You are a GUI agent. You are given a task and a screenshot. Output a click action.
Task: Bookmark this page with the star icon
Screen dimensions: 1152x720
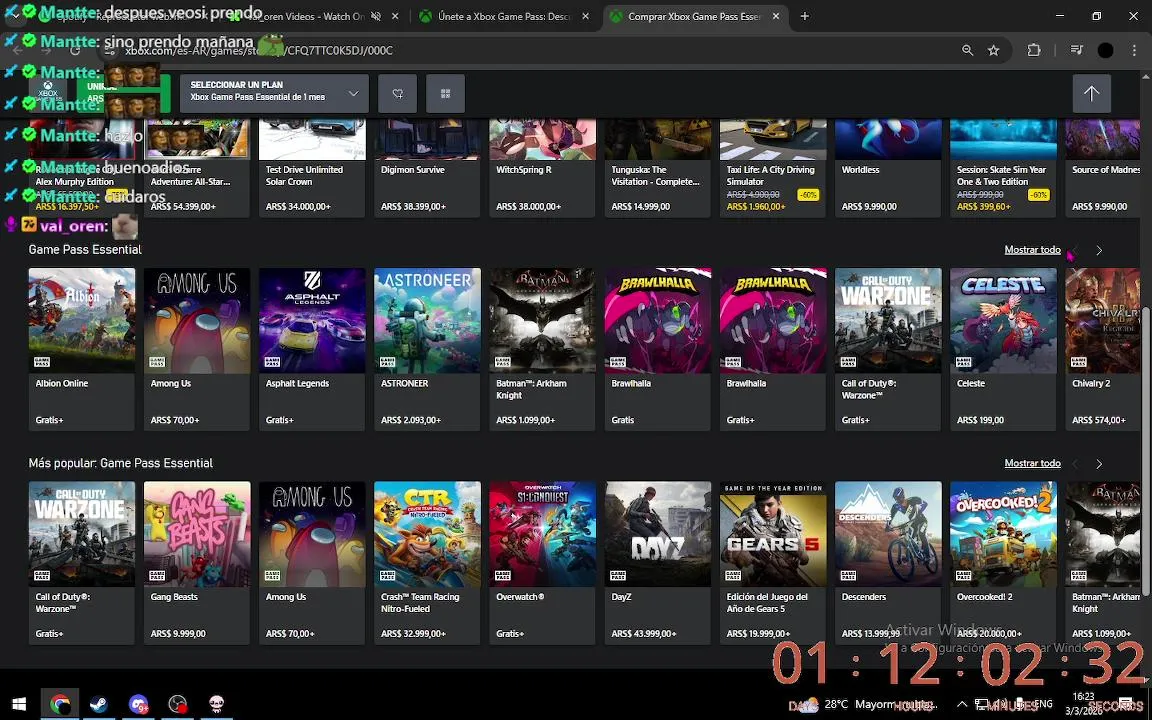pos(993,50)
